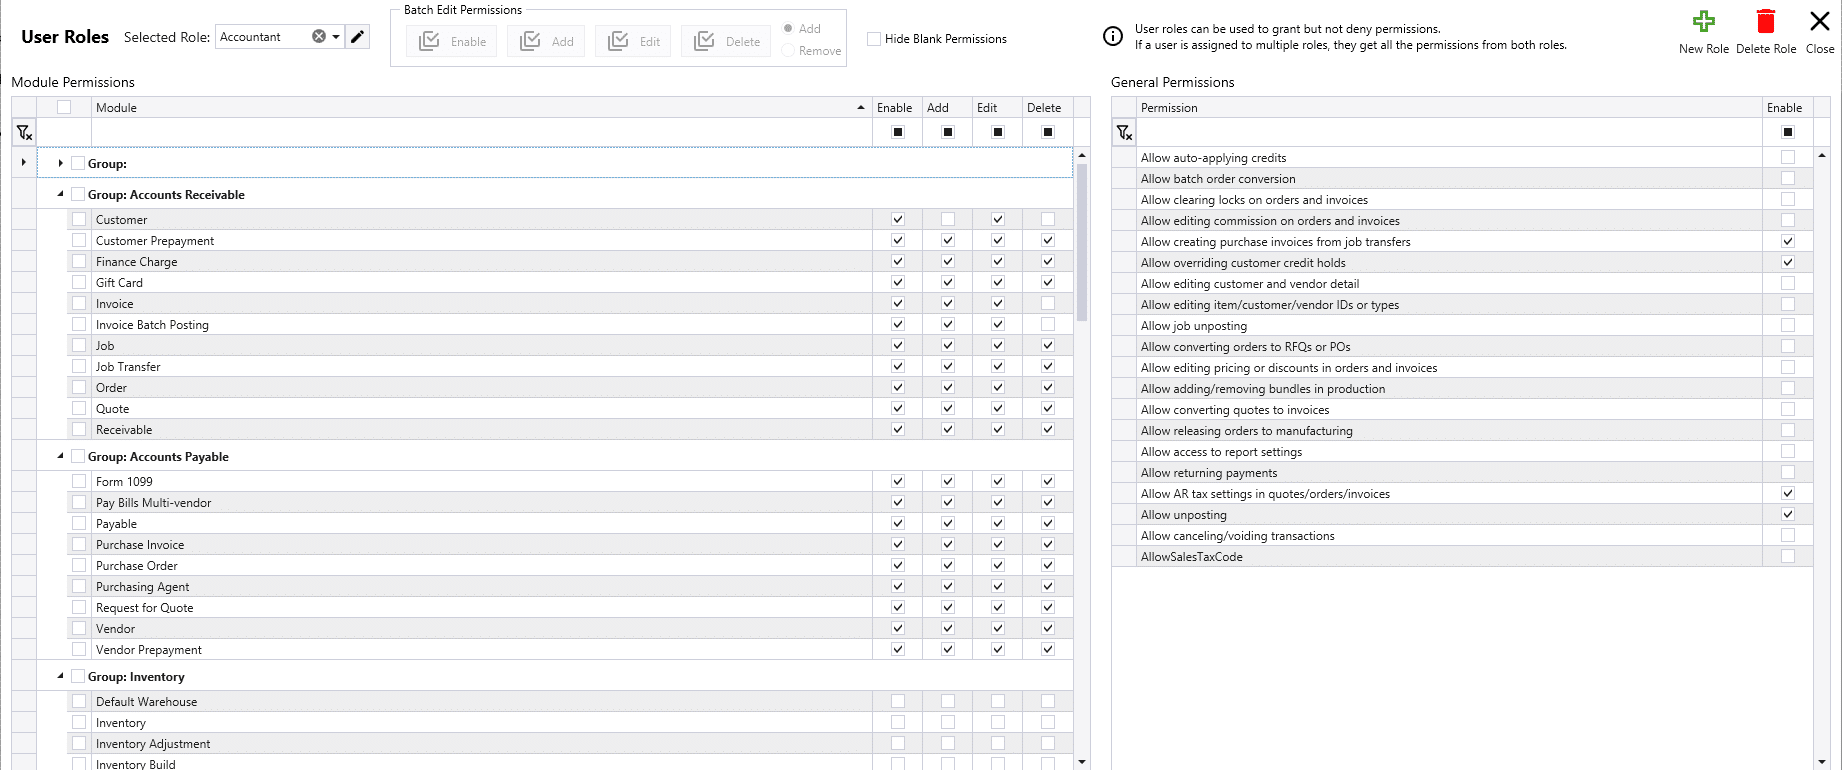Image resolution: width=1842 pixels, height=770 pixels.
Task: Click the info icon beside user roles note
Action: tap(1112, 37)
